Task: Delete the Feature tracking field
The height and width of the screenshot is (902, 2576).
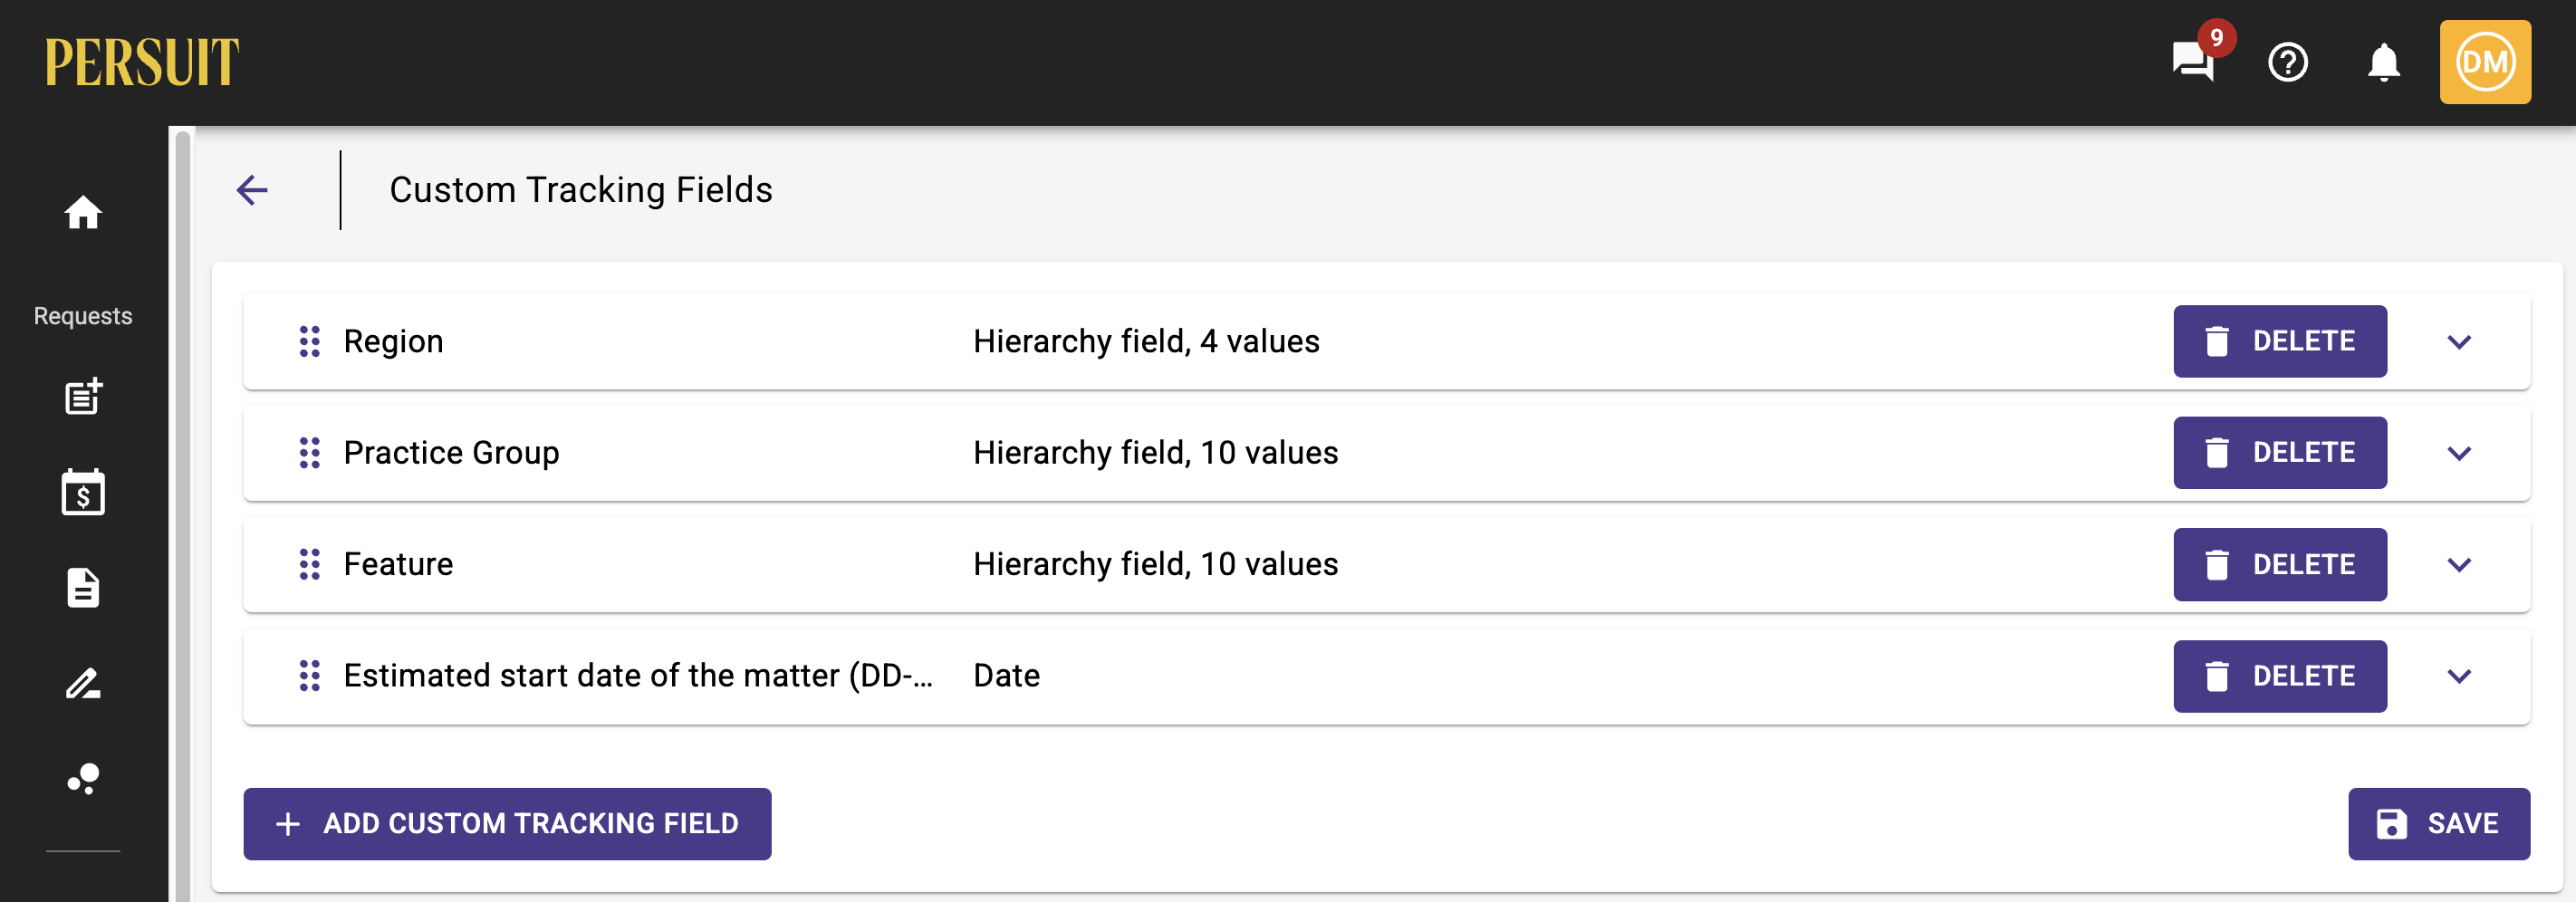Action: (2280, 564)
